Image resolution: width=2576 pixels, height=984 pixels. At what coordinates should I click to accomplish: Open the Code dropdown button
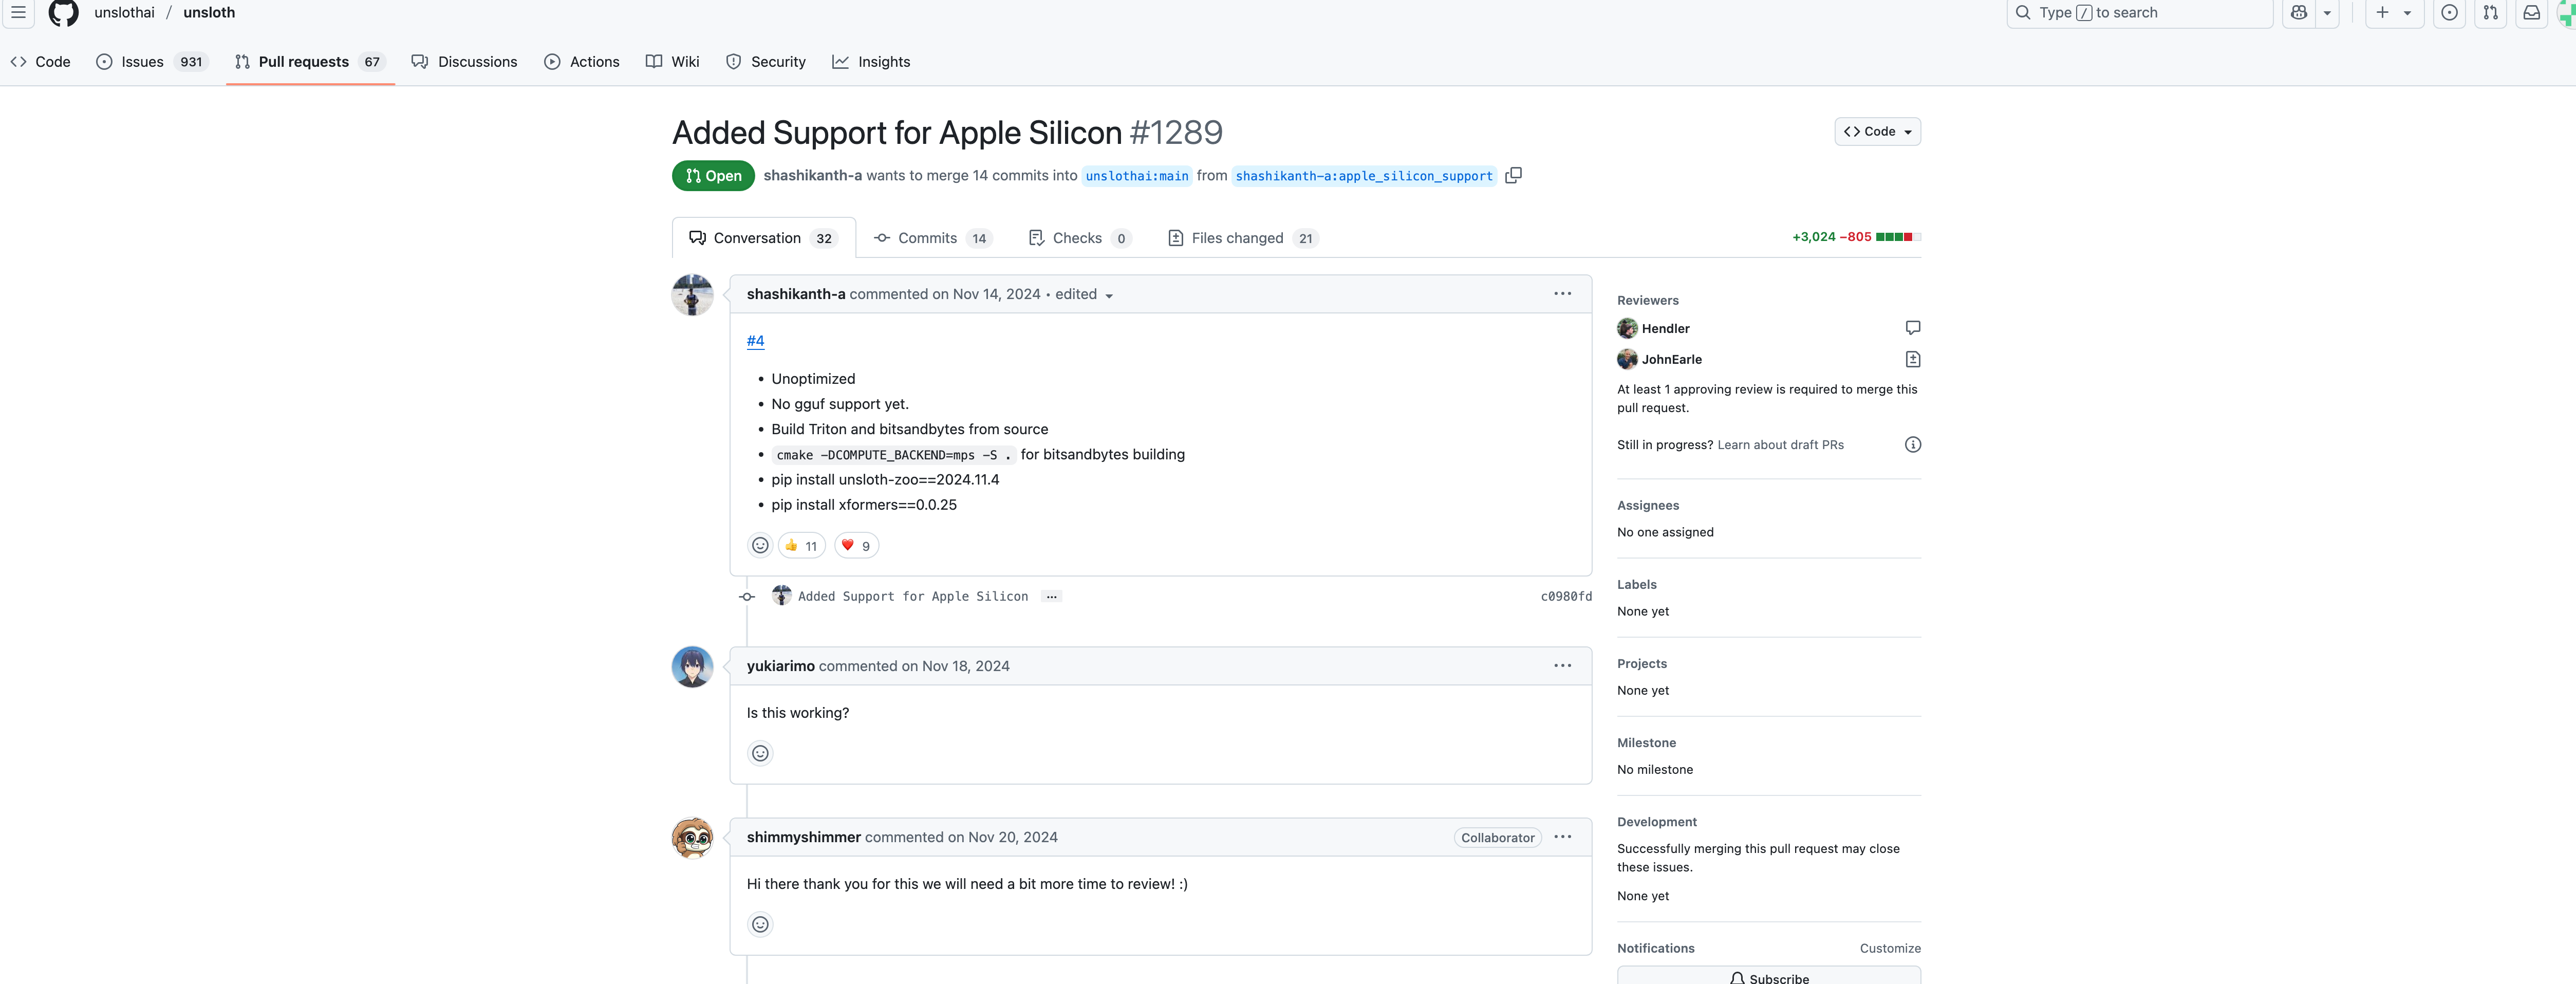tap(1877, 132)
